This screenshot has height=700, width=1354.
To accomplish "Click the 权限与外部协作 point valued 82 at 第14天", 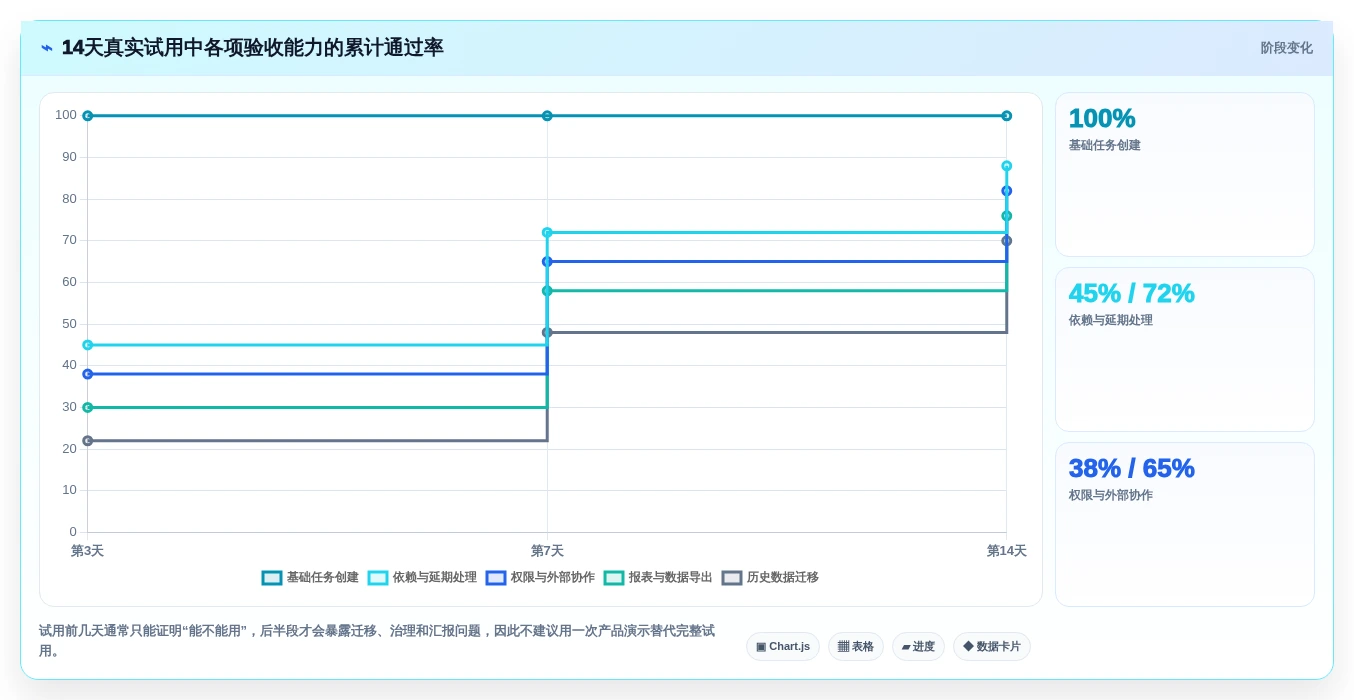I will [x=1006, y=191].
